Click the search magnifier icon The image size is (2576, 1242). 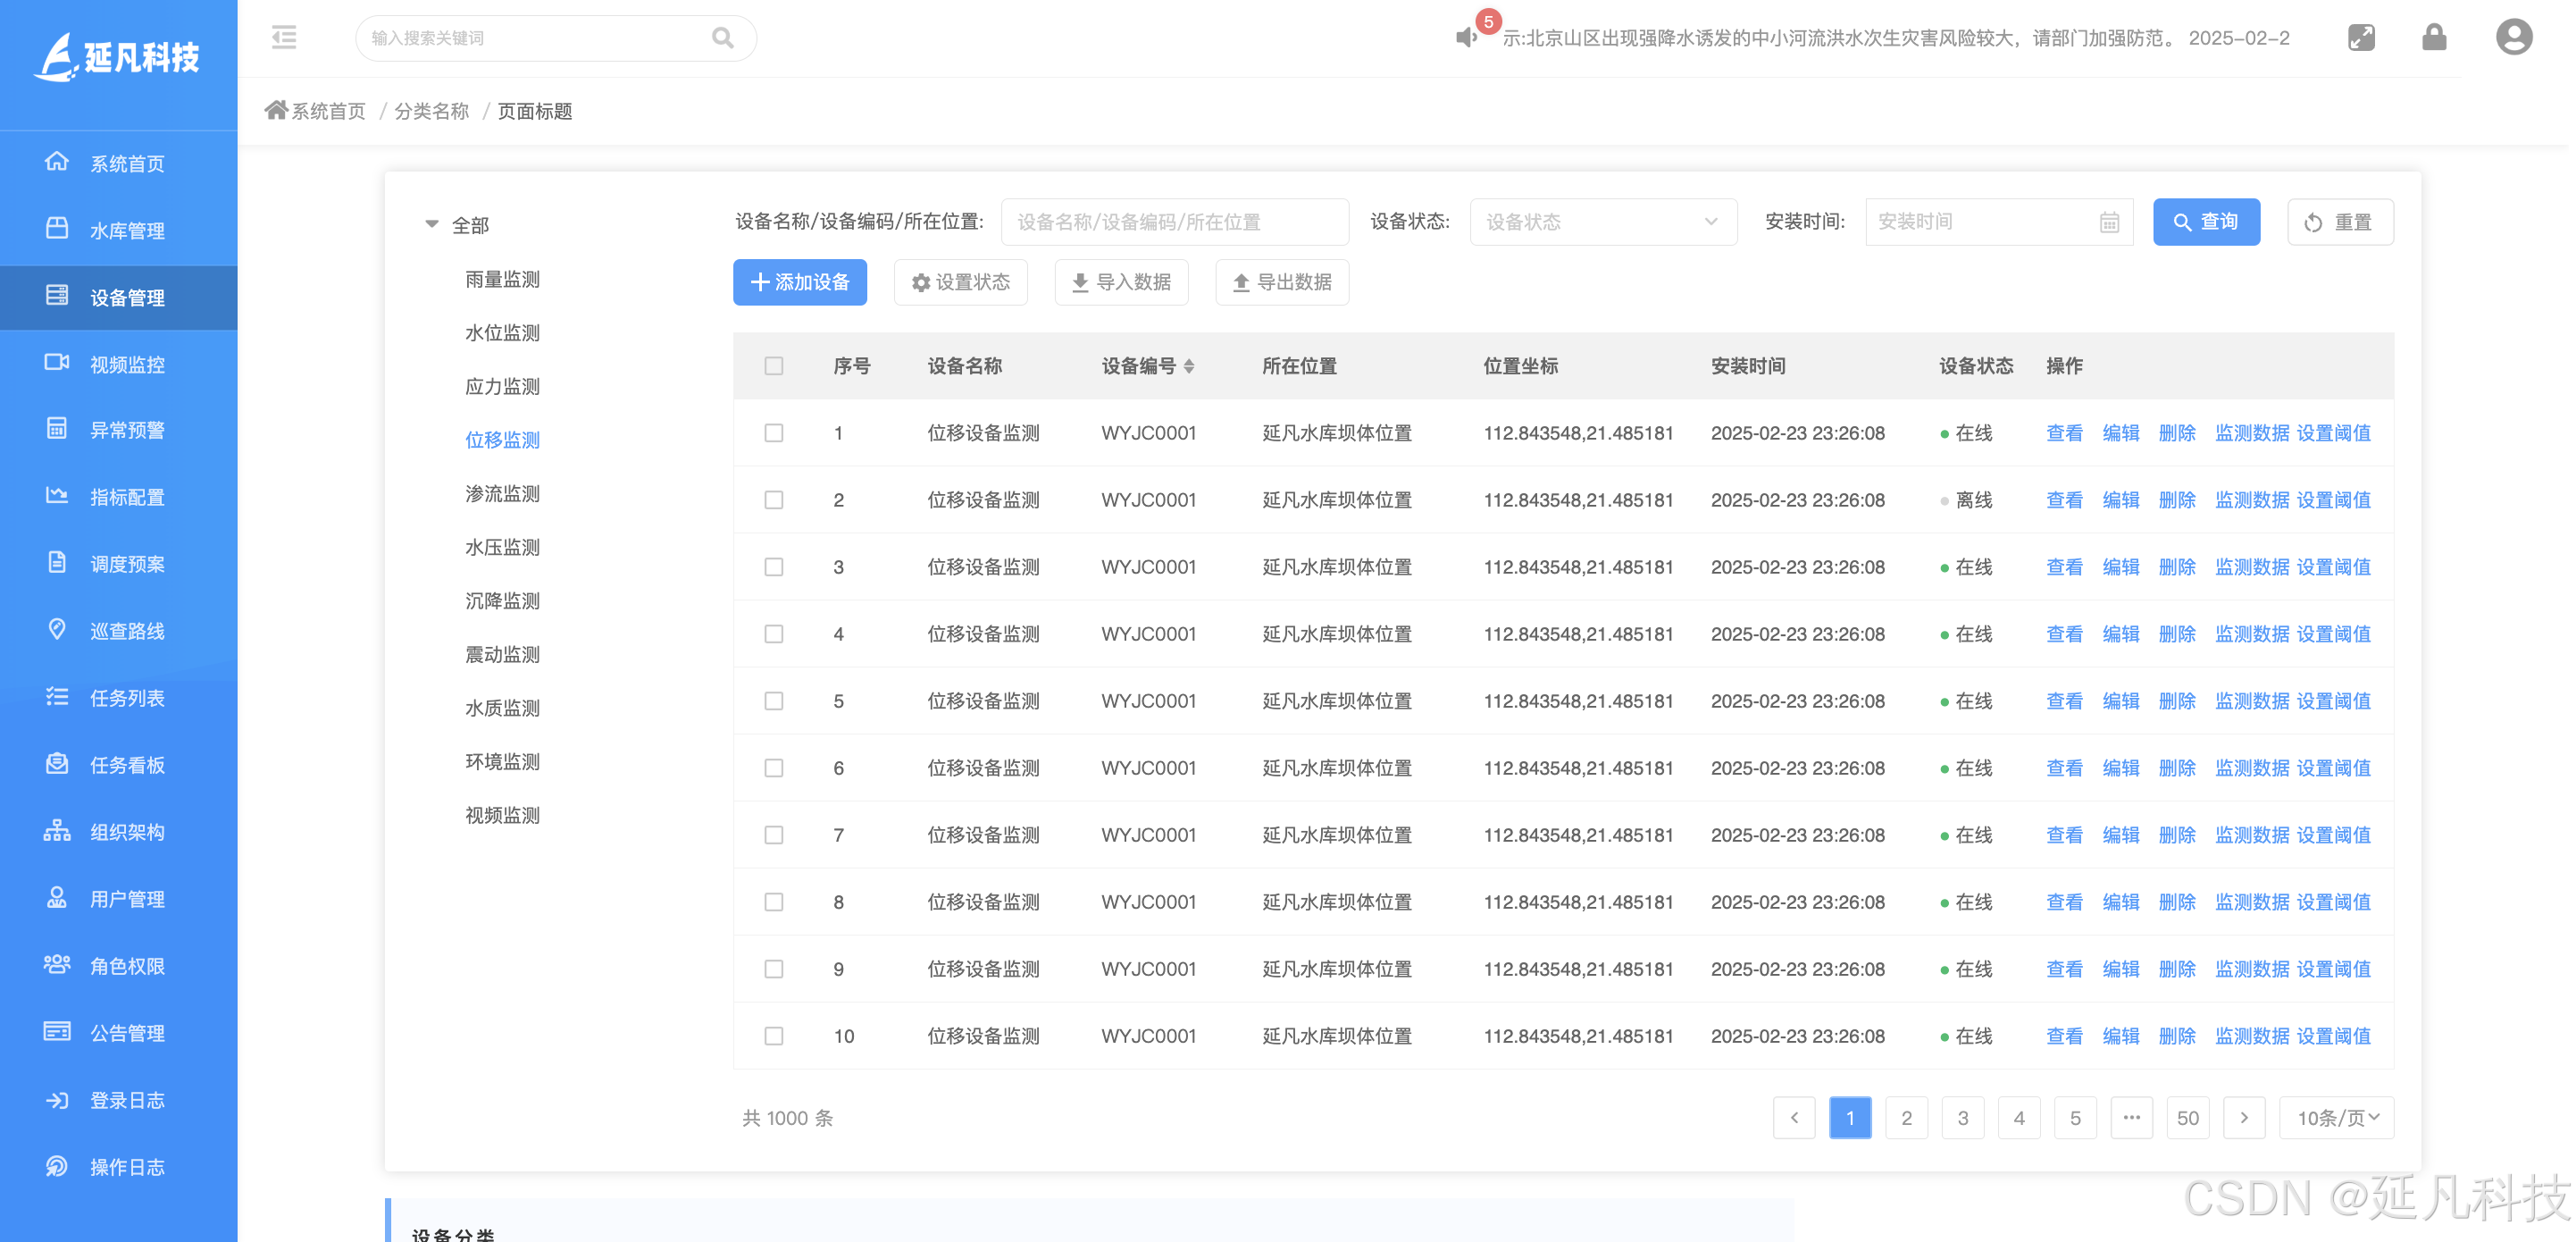722,38
